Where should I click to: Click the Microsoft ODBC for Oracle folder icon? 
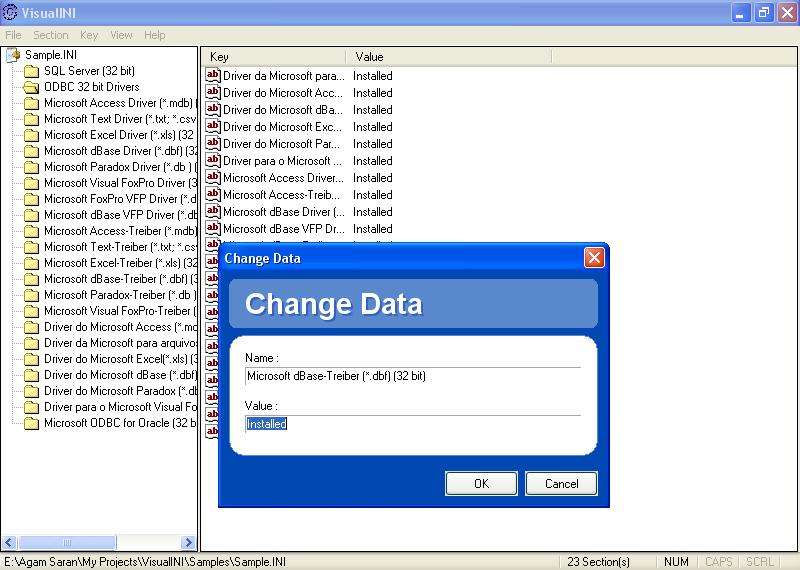click(31, 423)
